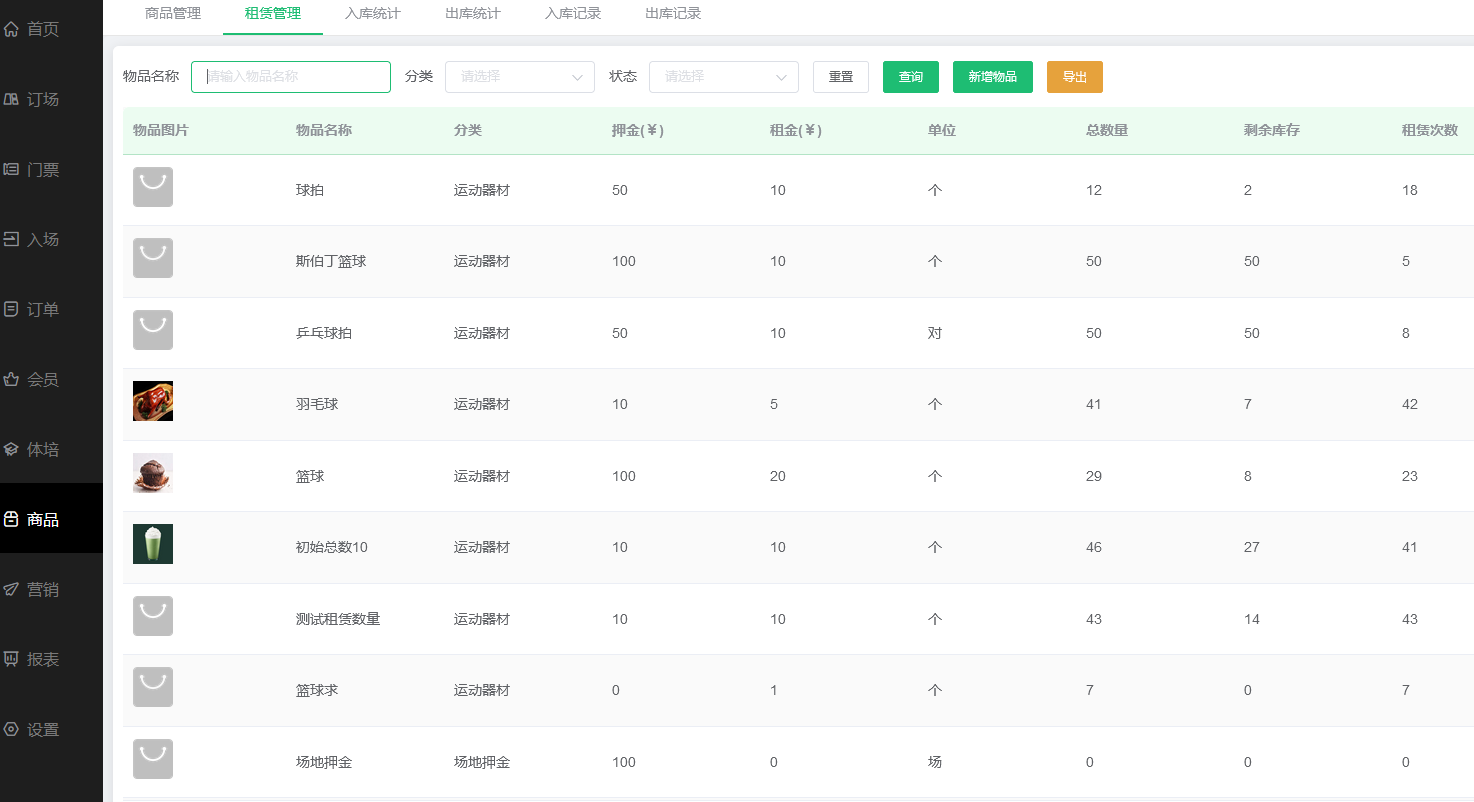Viewport: 1474px width, 802px height.
Task: Click the 会员 members icon
Action: (12, 380)
